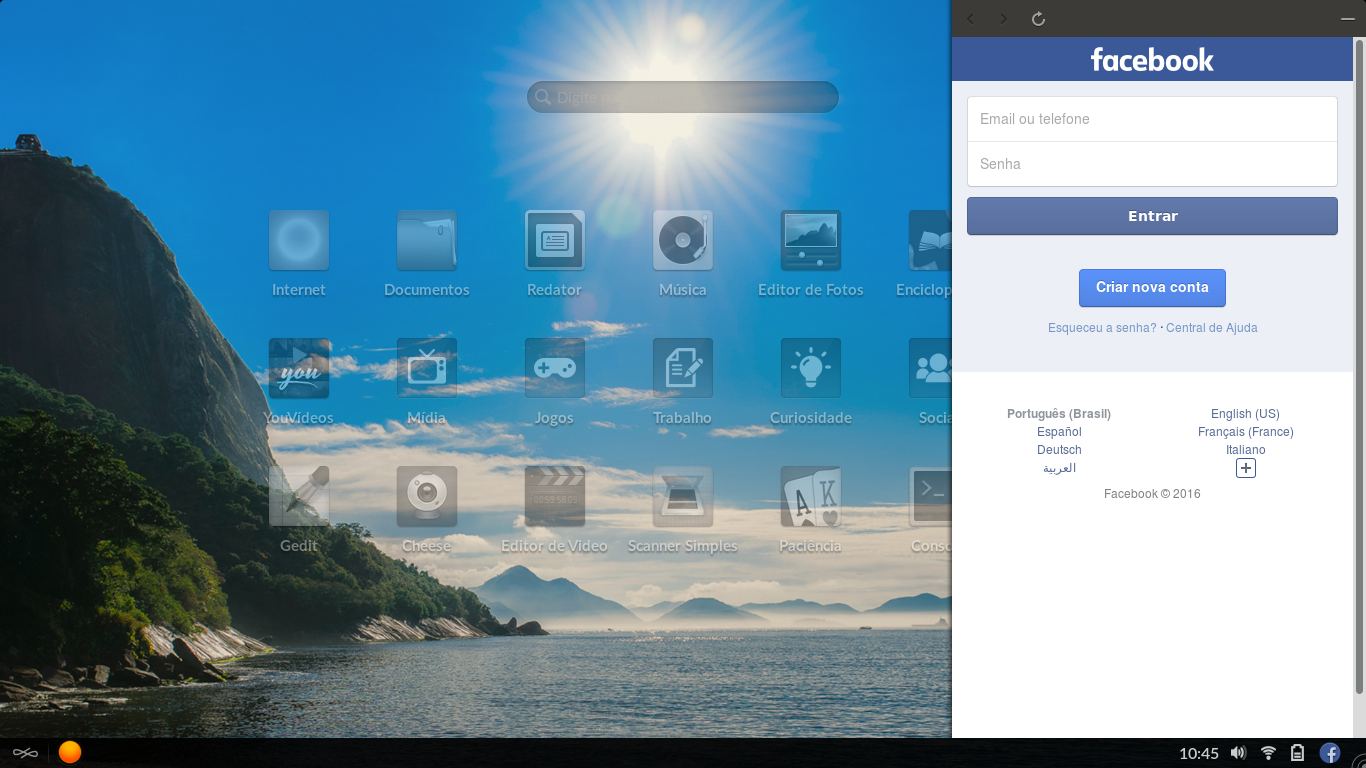Launch the Editor de Vídeo app
The width and height of the screenshot is (1366, 768).
click(555, 496)
